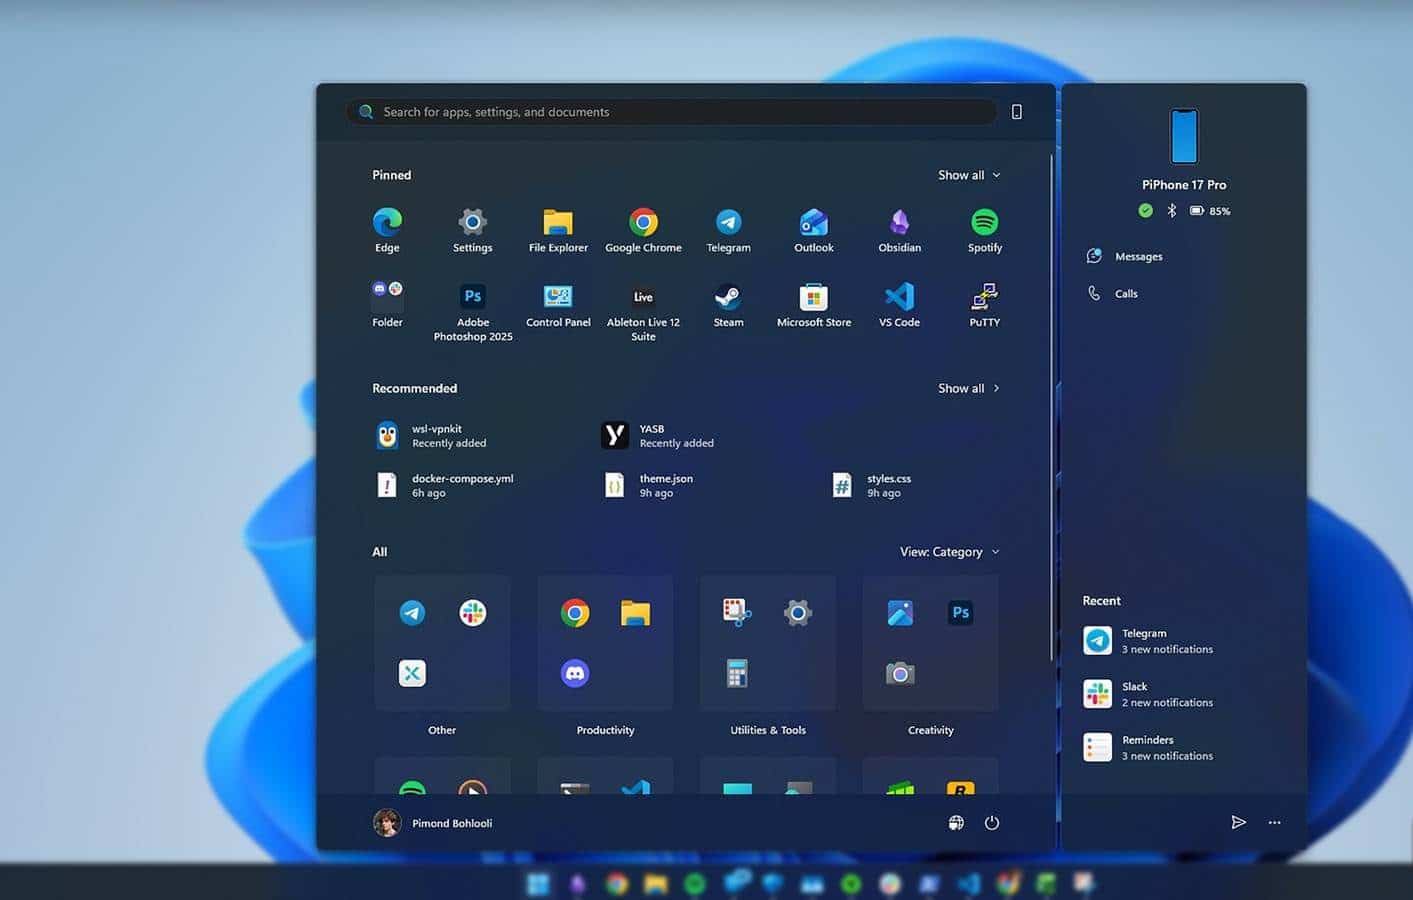This screenshot has height=900, width=1413.
Task: Show all Recommended items
Action: 969,388
